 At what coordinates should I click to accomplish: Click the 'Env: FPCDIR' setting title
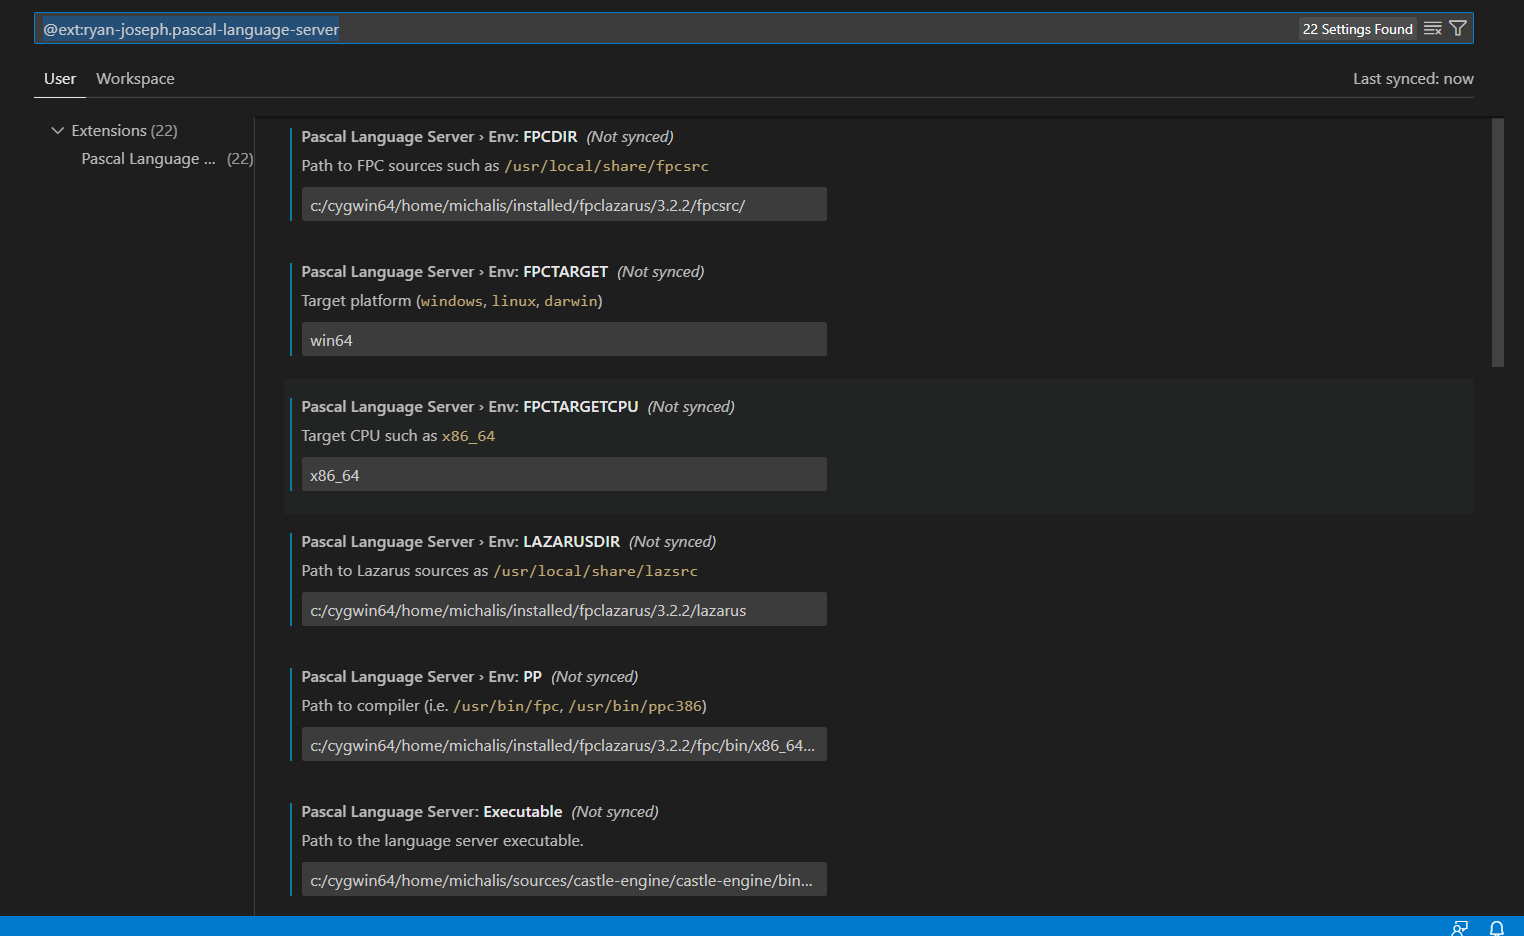[439, 137]
